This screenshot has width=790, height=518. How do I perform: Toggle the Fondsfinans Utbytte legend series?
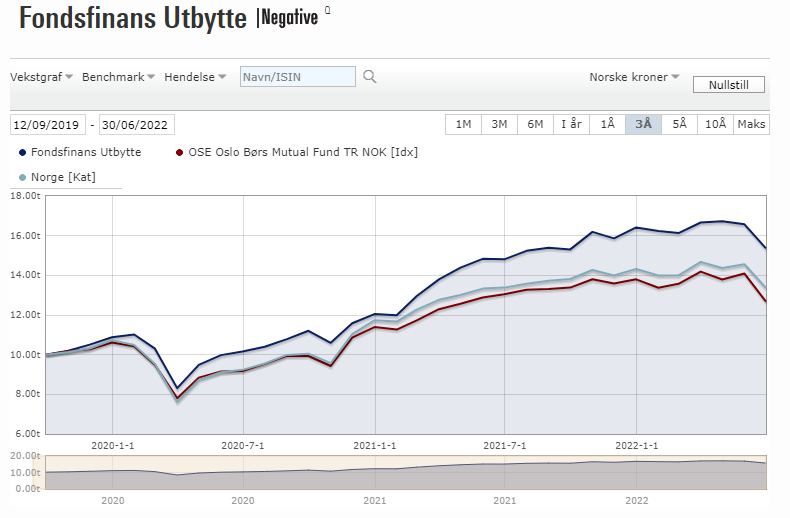[x=80, y=152]
